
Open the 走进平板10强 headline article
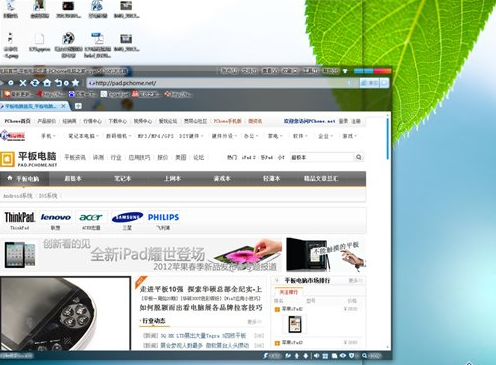point(201,289)
